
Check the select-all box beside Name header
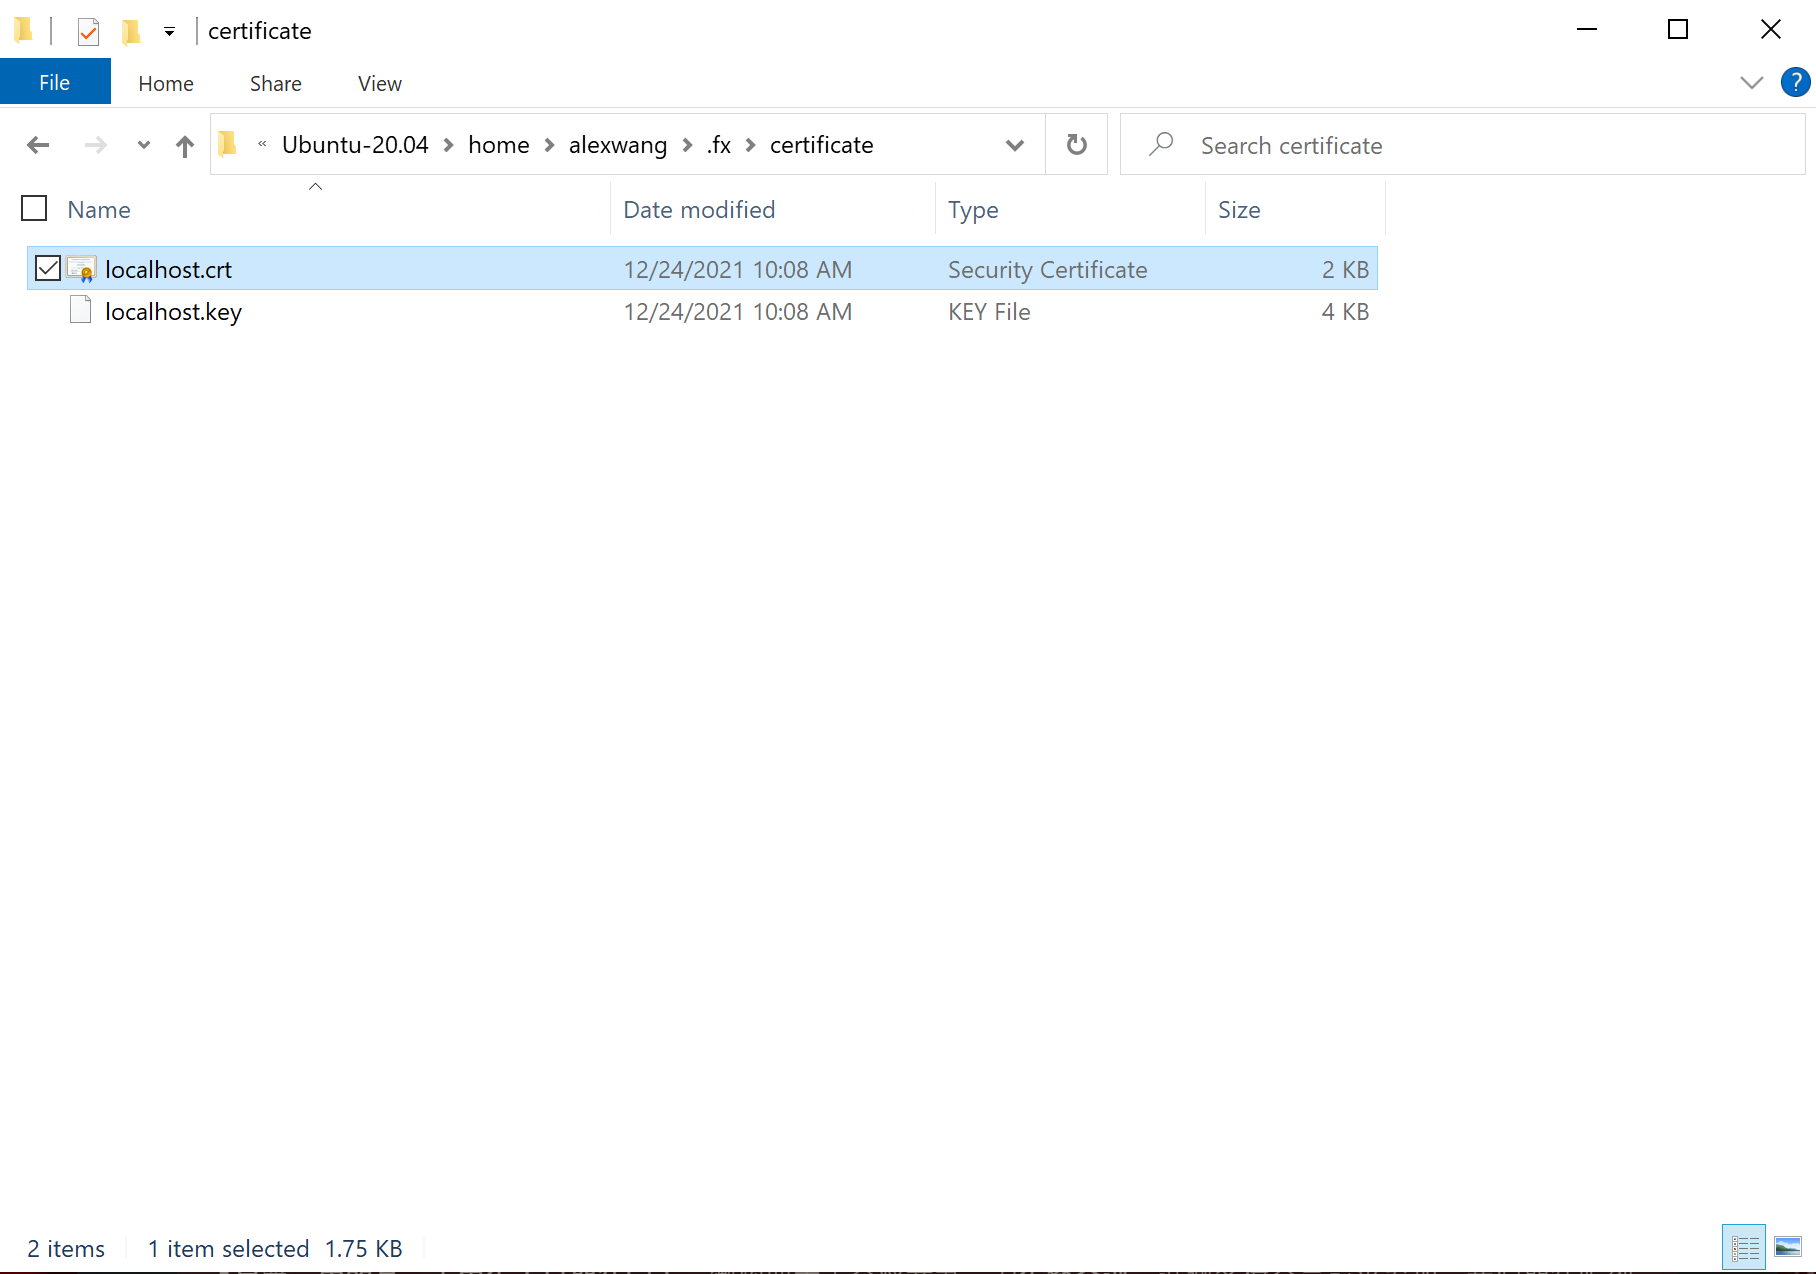(33, 208)
